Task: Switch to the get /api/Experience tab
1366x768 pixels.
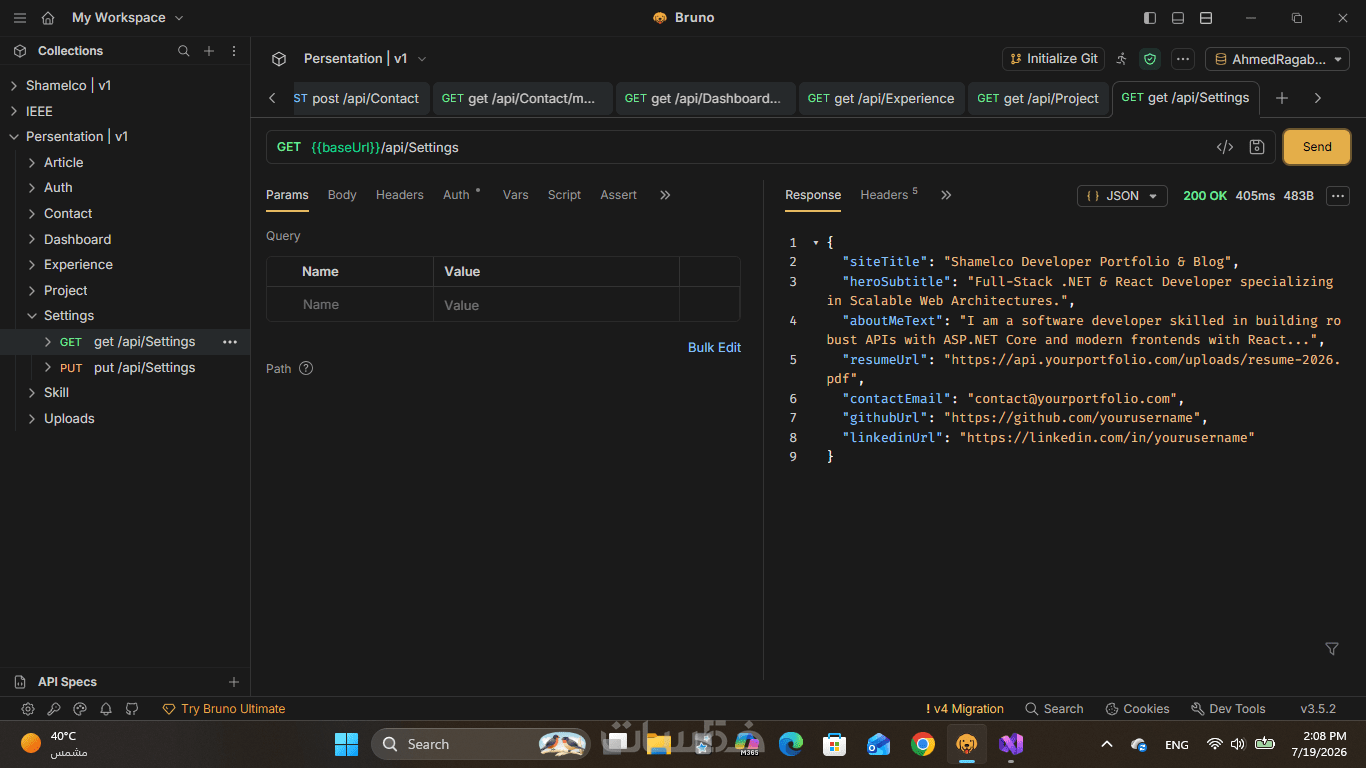Action: coord(881,98)
